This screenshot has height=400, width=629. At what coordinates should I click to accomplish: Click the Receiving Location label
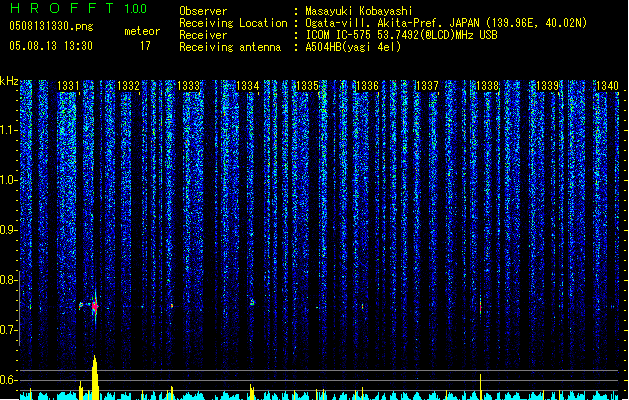click(233, 23)
